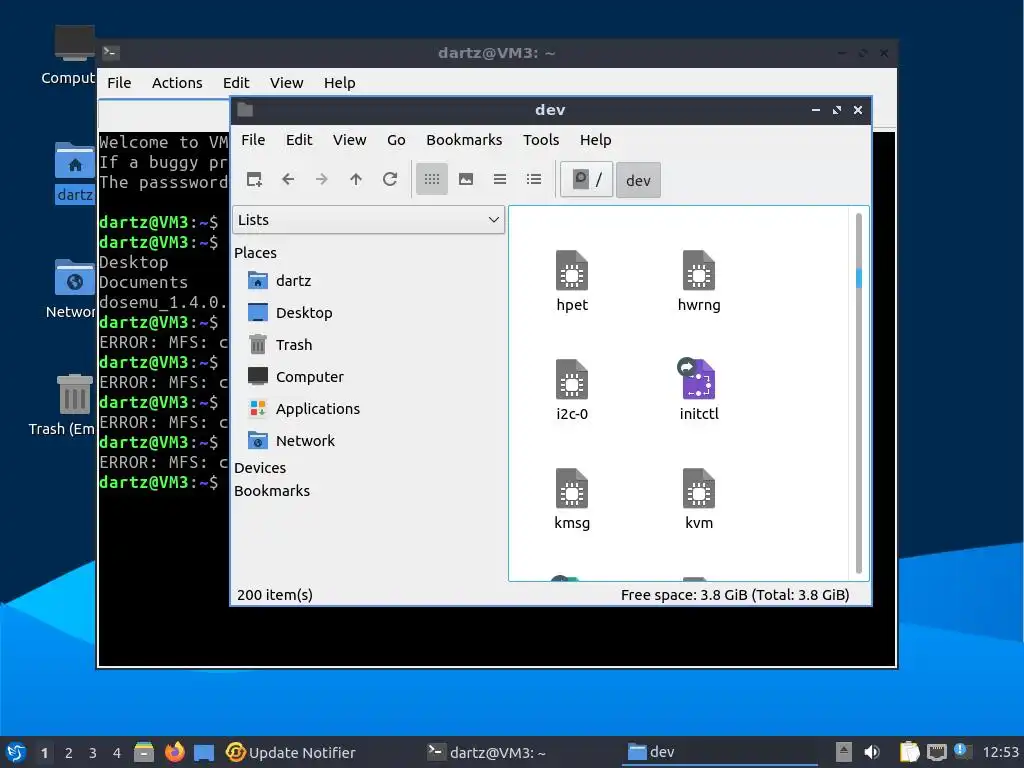Open the terminal's View menu
Viewport: 1024px width, 768px height.
pyautogui.click(x=287, y=83)
